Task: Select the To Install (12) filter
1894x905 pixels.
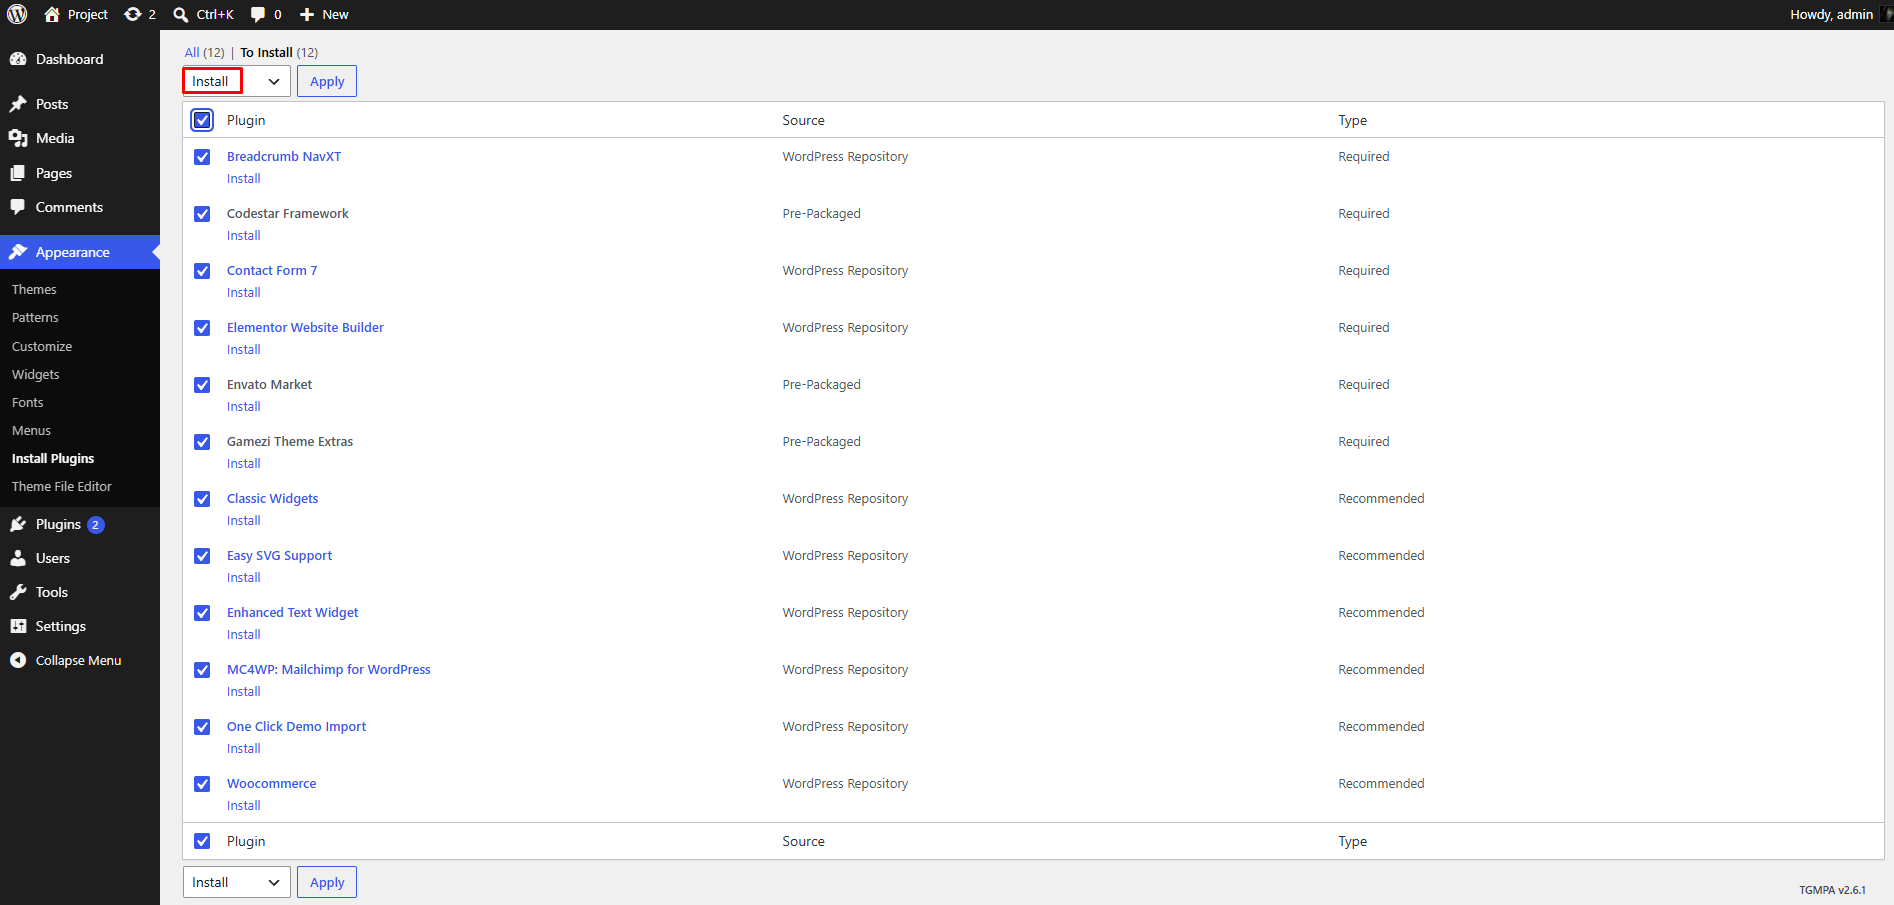Action: point(279,52)
